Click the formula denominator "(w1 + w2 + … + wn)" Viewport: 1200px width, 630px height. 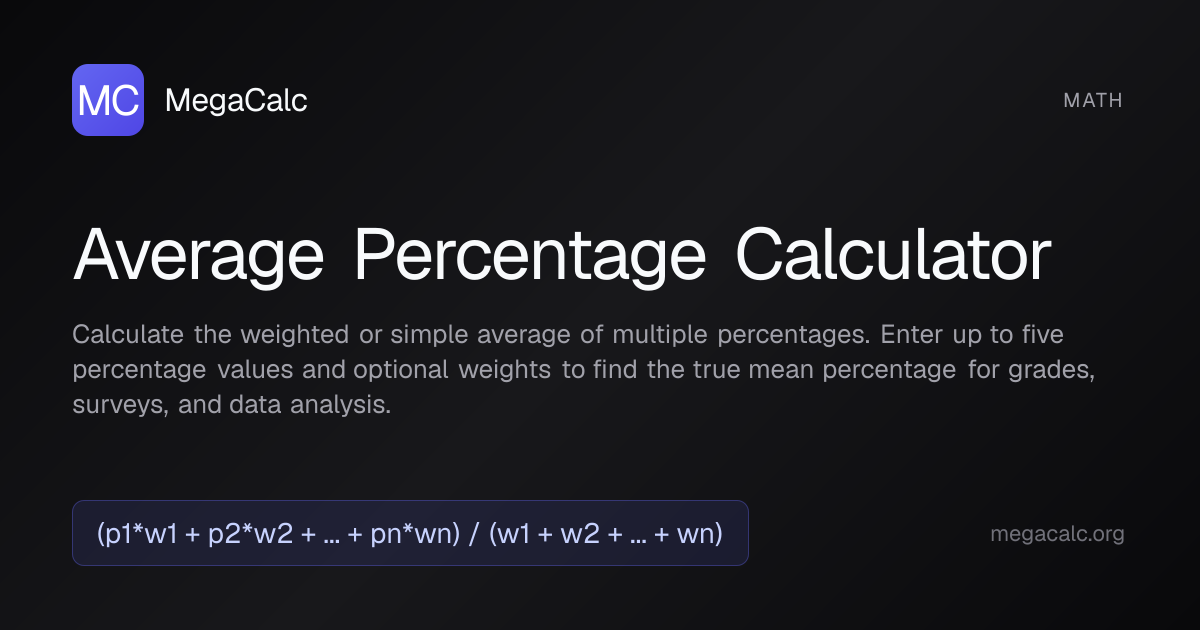(606, 534)
